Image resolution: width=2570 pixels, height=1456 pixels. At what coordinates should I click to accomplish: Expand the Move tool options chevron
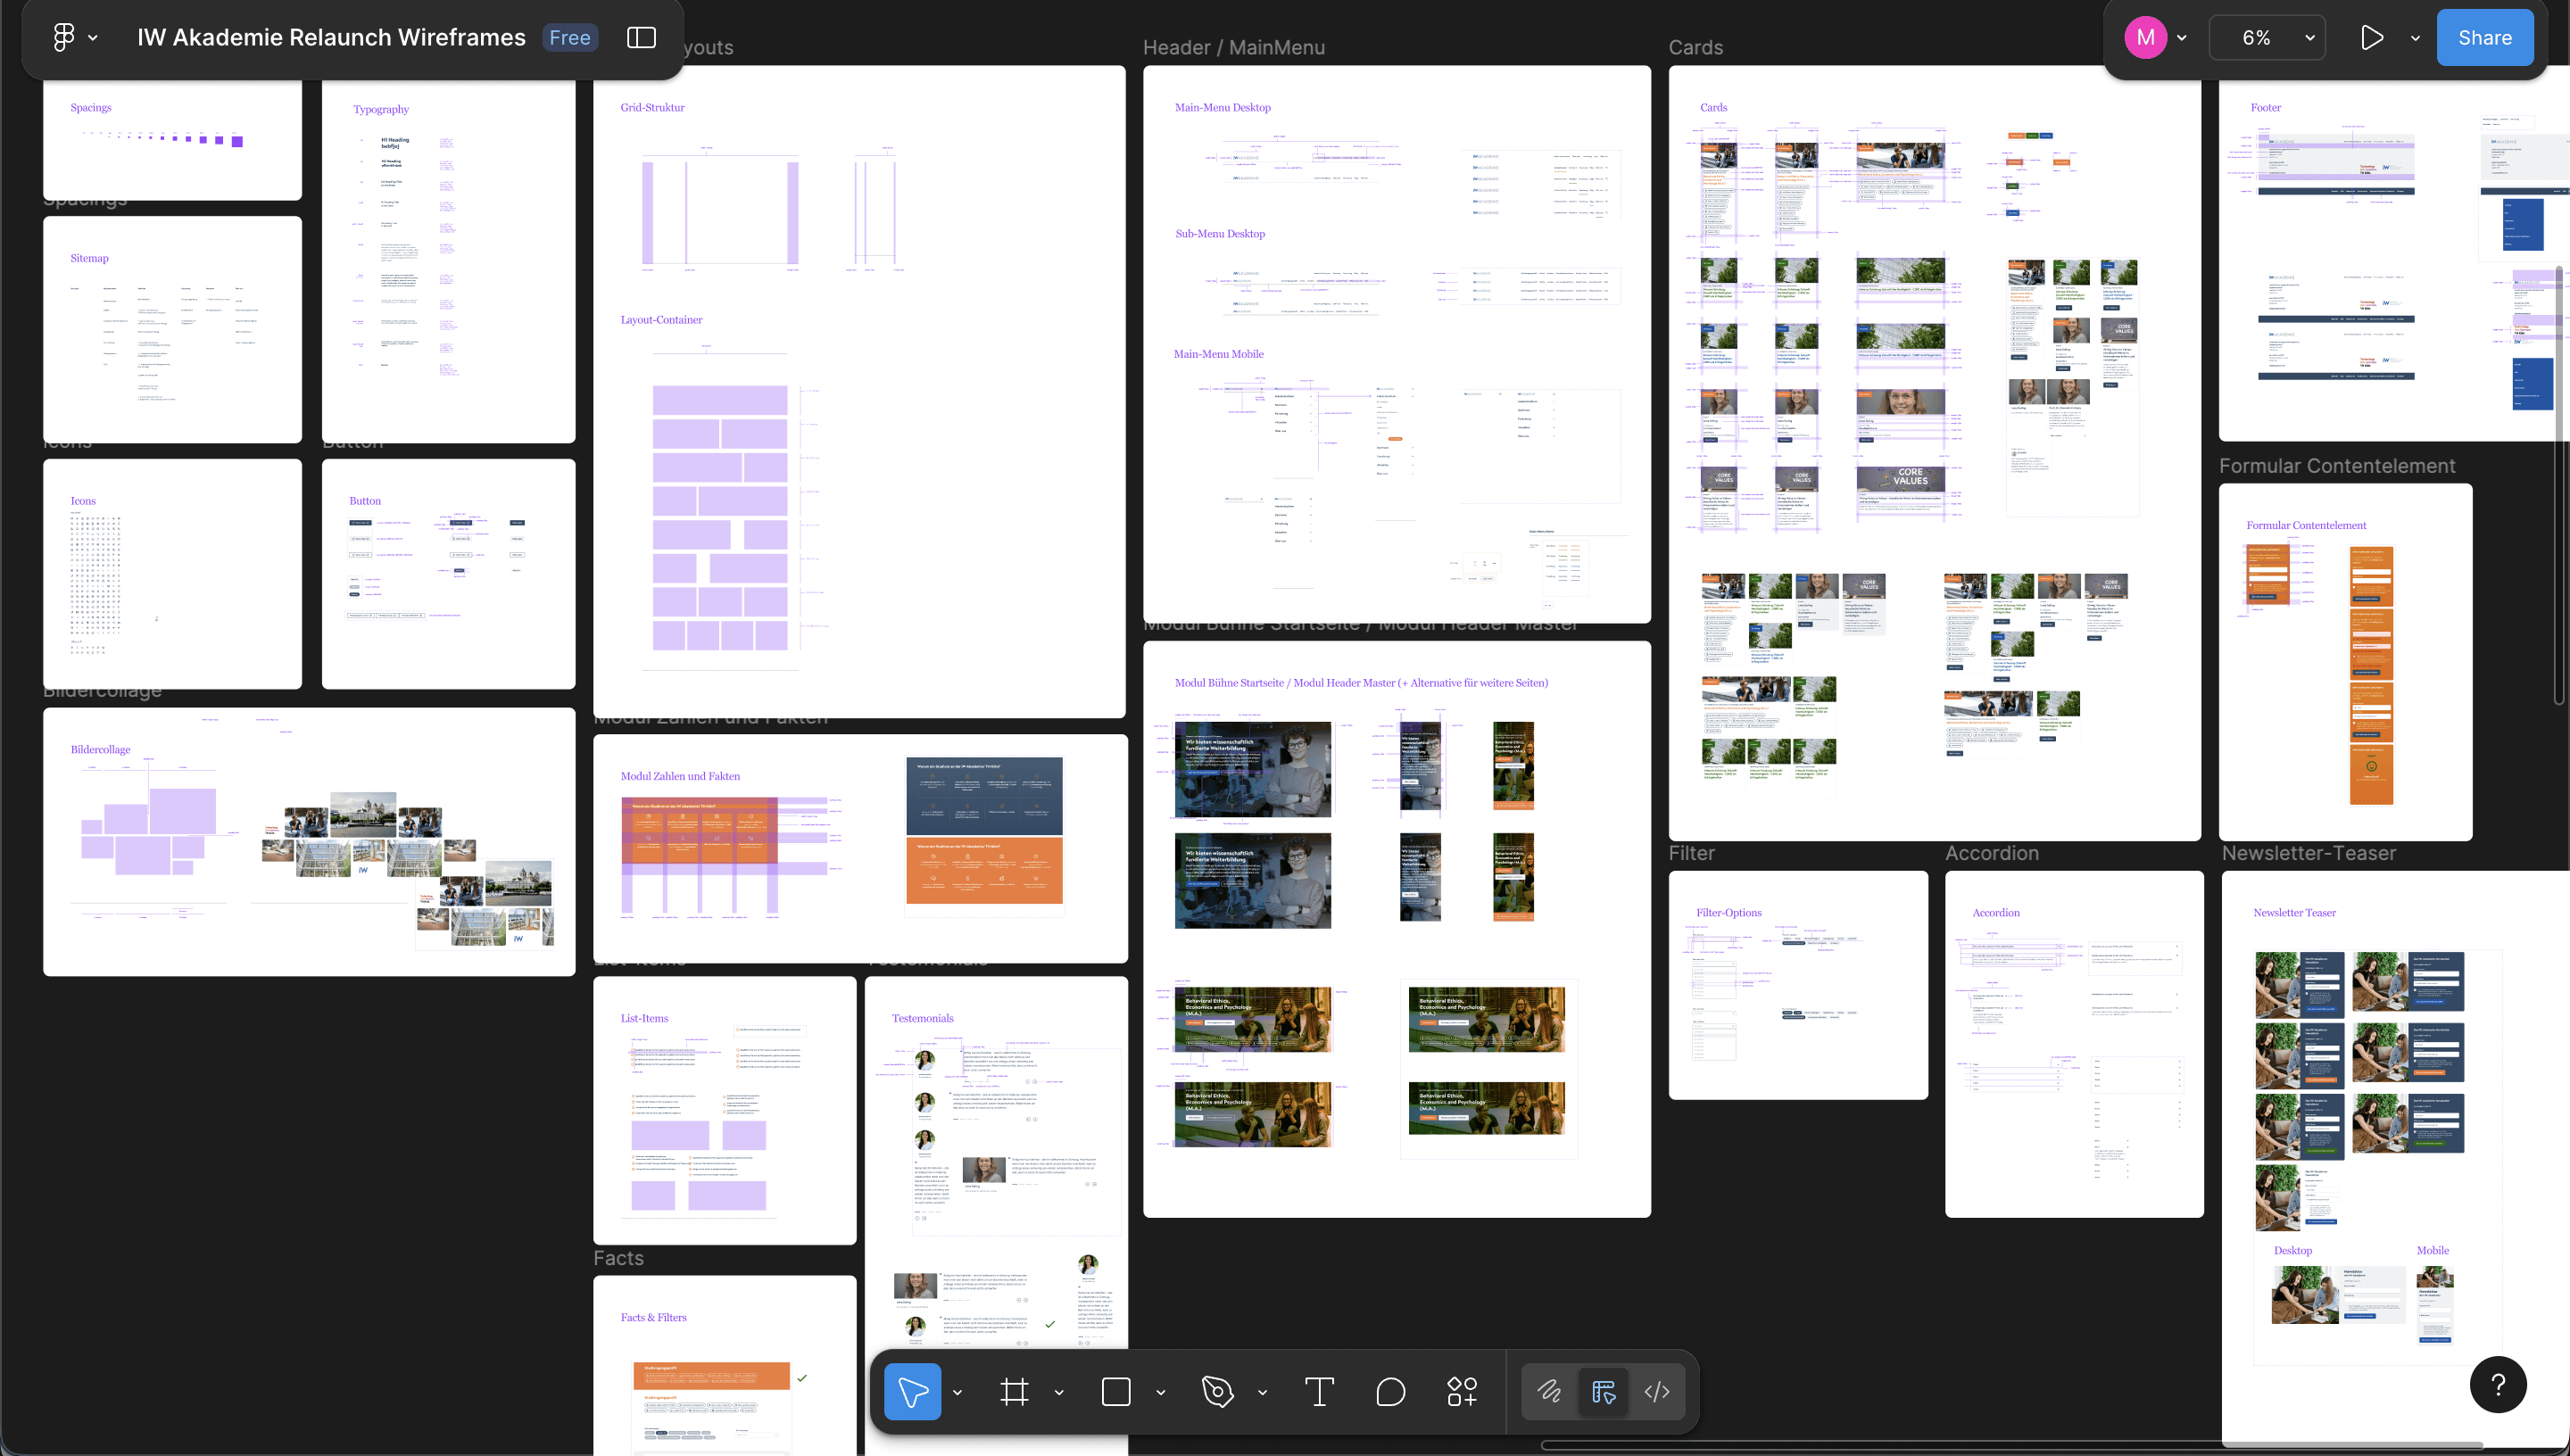[957, 1392]
